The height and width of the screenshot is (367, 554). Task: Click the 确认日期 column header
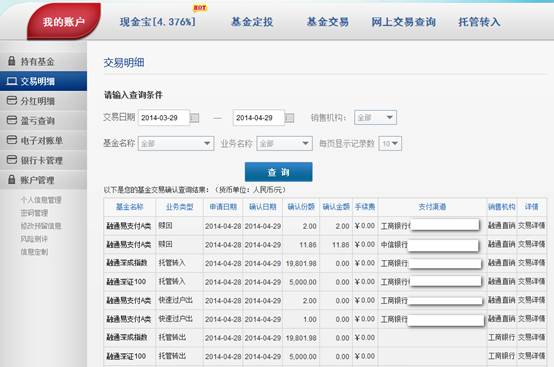coord(263,207)
